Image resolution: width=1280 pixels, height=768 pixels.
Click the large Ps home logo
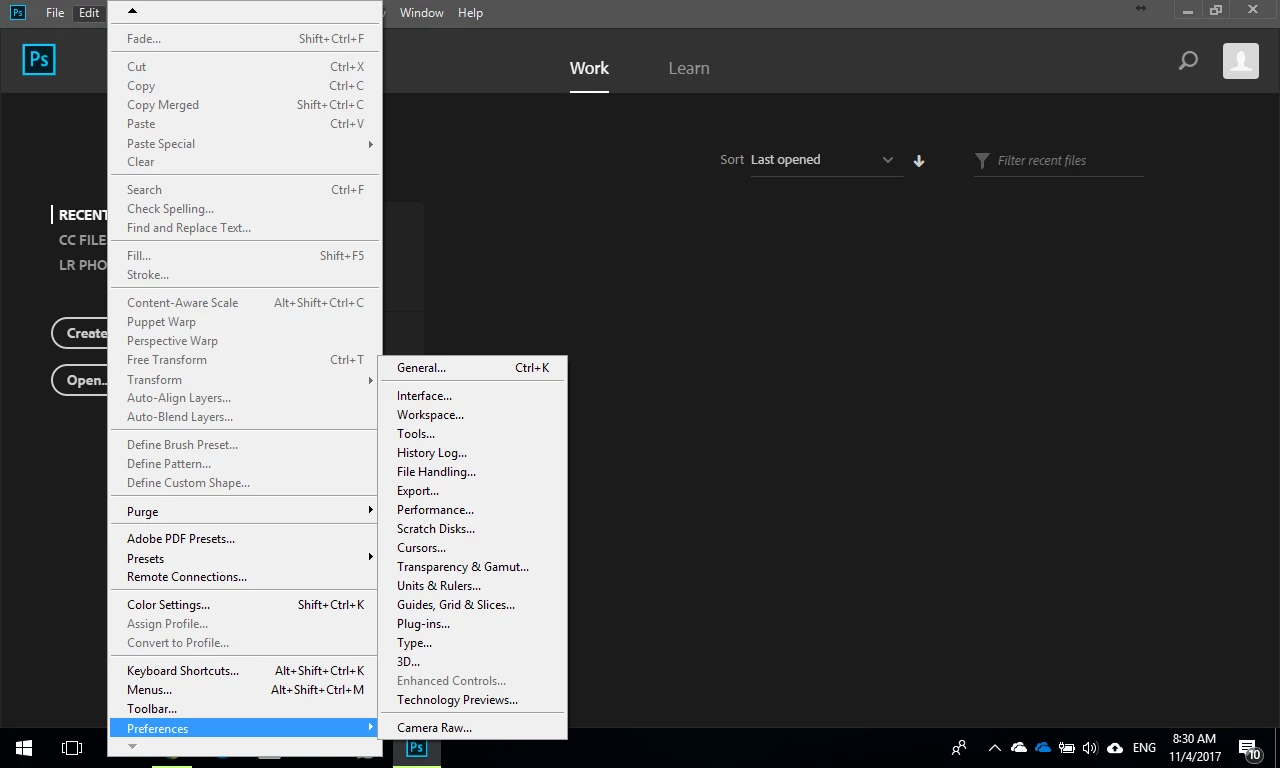39,60
